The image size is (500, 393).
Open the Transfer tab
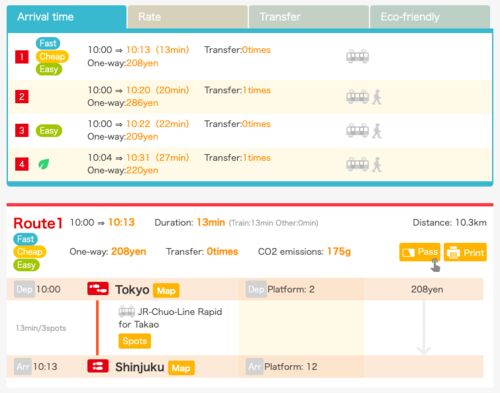pyautogui.click(x=309, y=17)
